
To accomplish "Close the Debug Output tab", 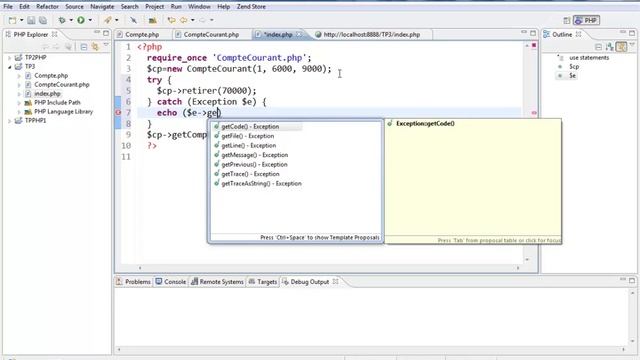I will coord(335,282).
